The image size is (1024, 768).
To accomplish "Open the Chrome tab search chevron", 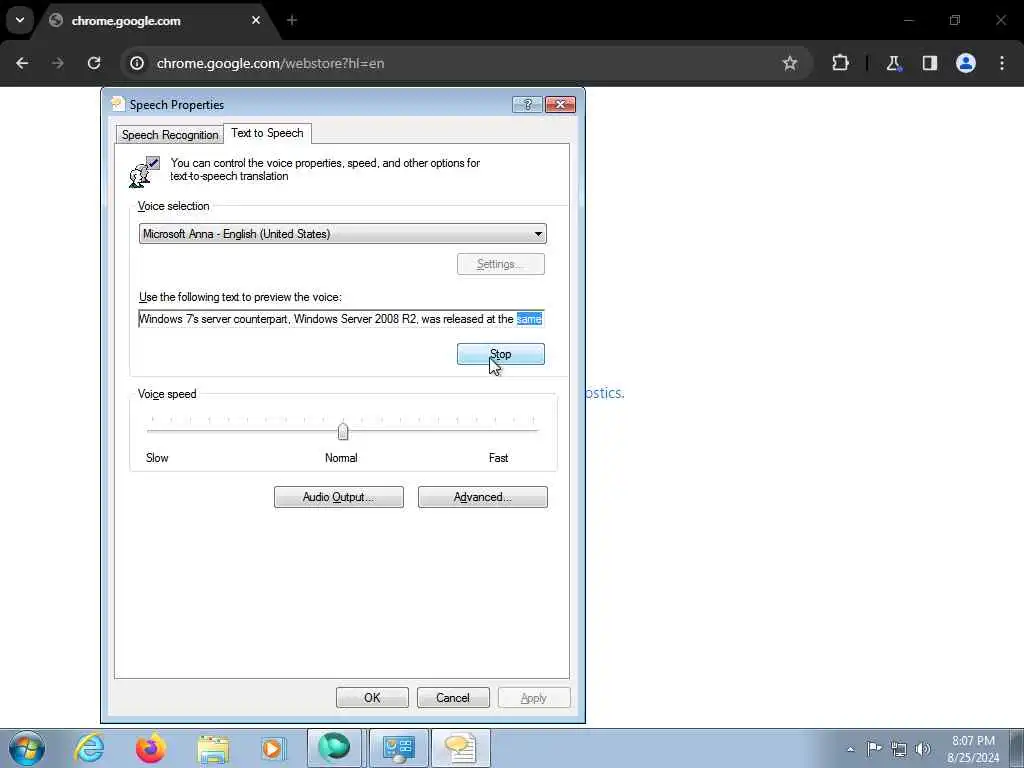I will 20,20.
